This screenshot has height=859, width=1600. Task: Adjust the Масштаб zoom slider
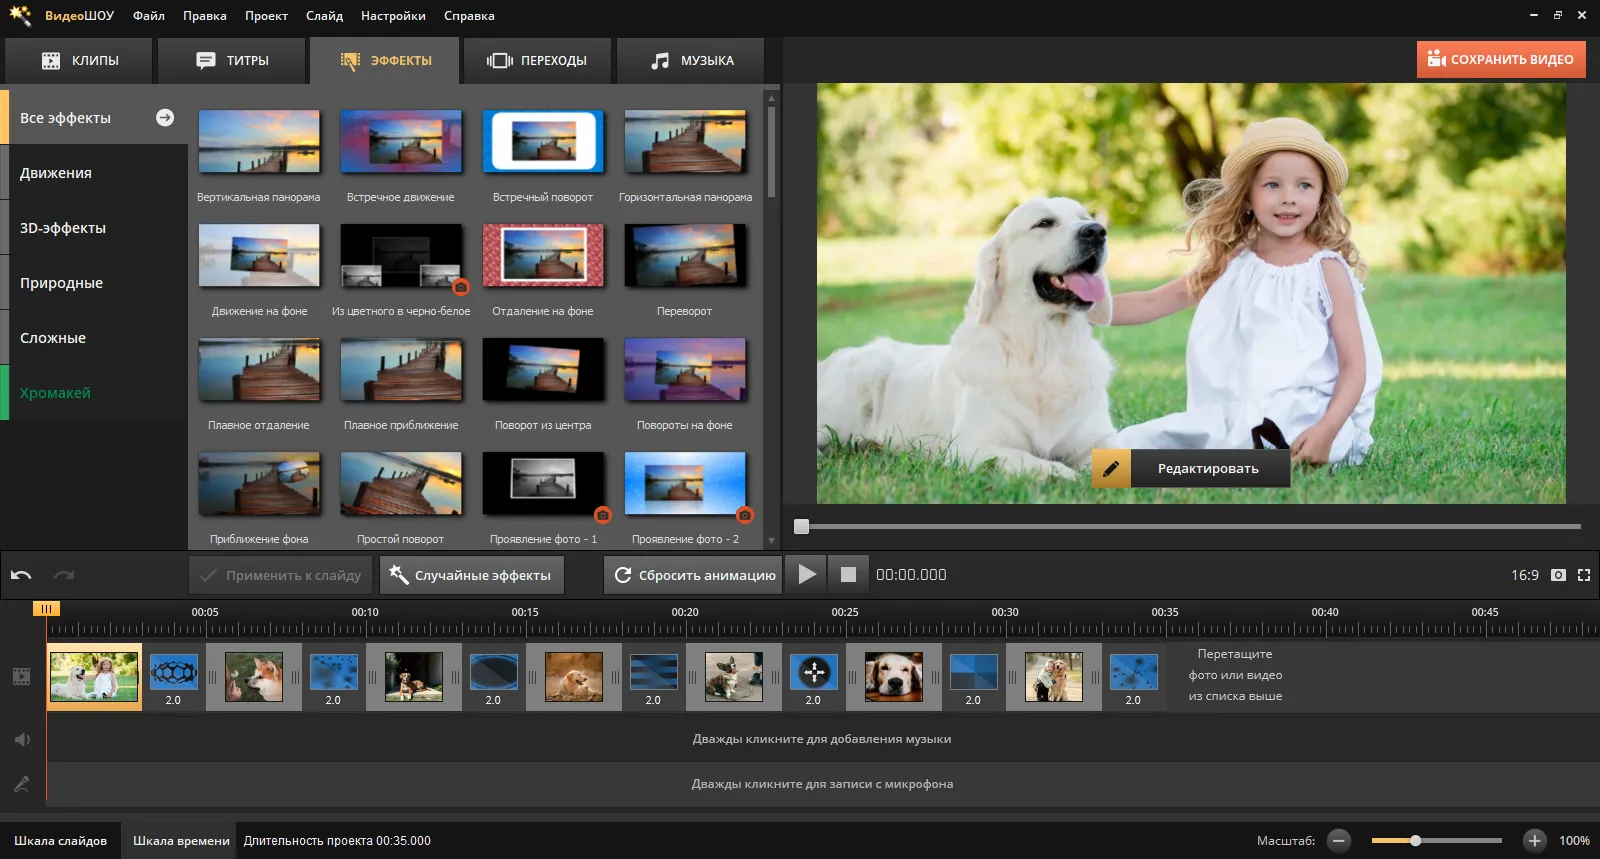pos(1416,841)
